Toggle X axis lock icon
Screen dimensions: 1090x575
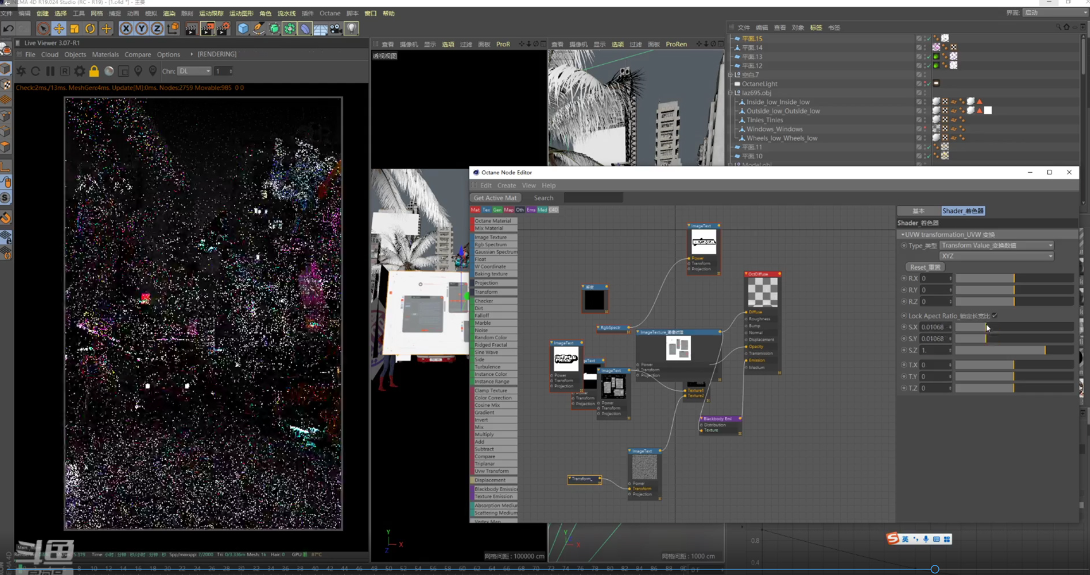tap(126, 29)
